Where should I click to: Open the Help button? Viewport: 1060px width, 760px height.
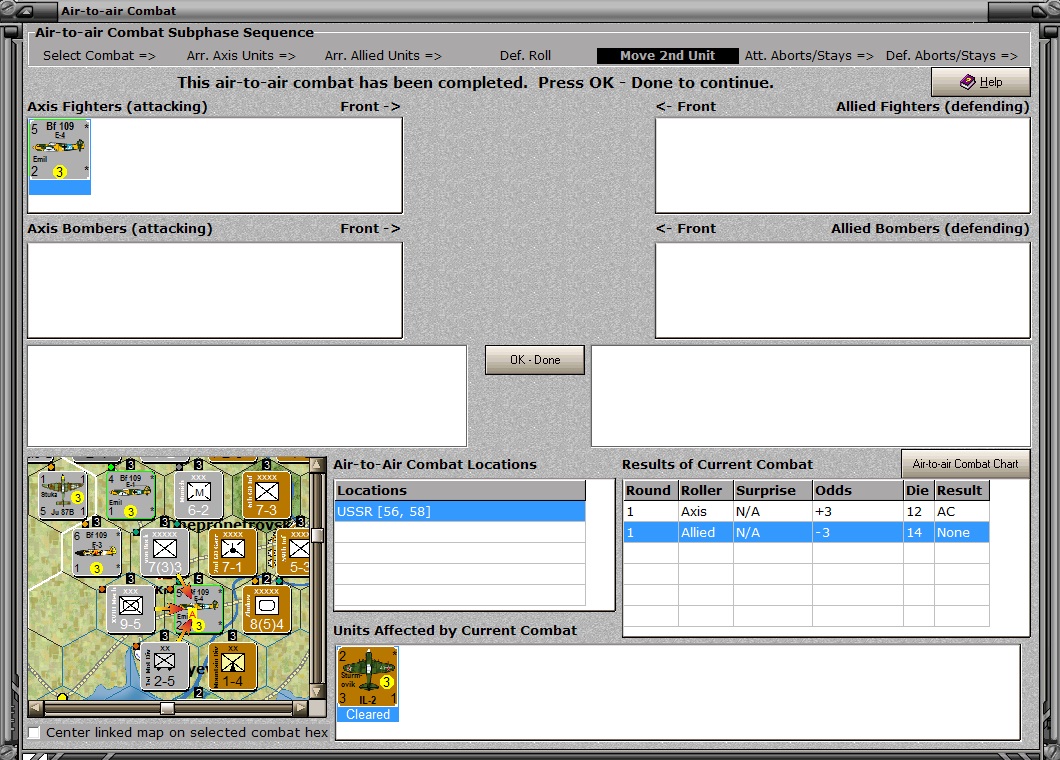pos(981,82)
